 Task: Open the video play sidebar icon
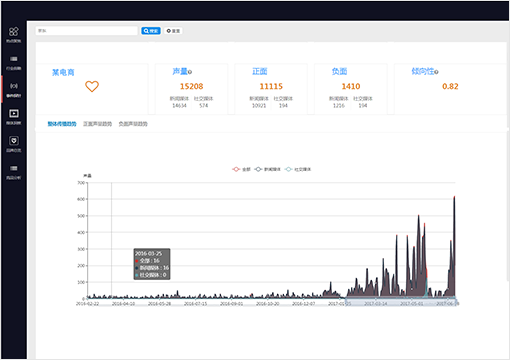(14, 113)
